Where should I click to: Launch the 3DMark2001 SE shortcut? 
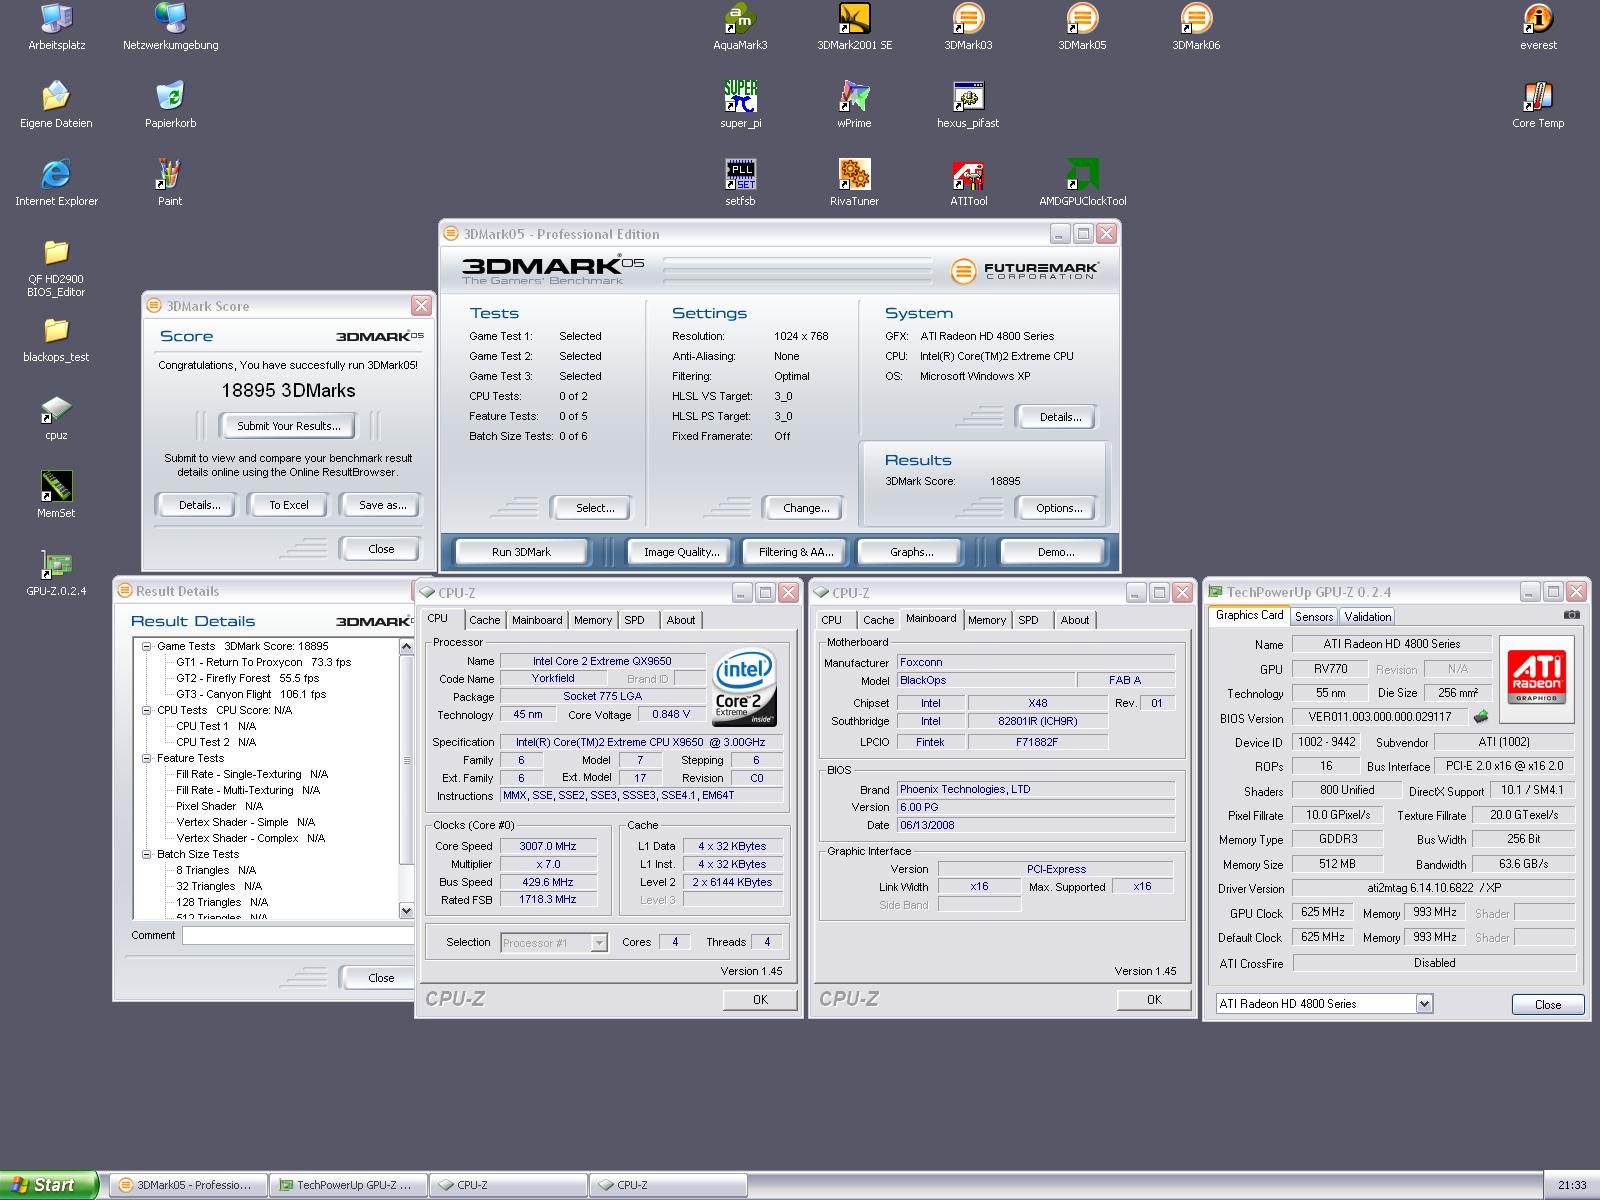[854, 27]
